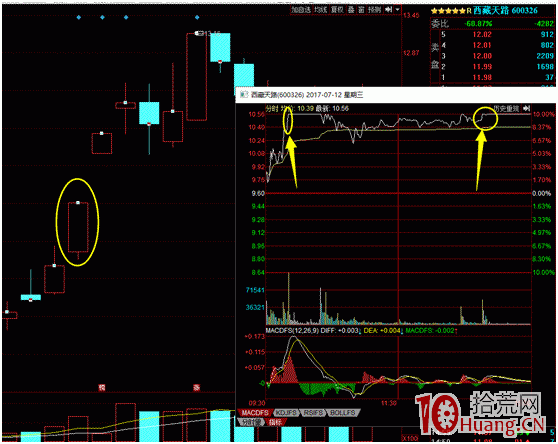Select the grey tab left of 指标
The image size is (558, 444).
(x=251, y=422)
